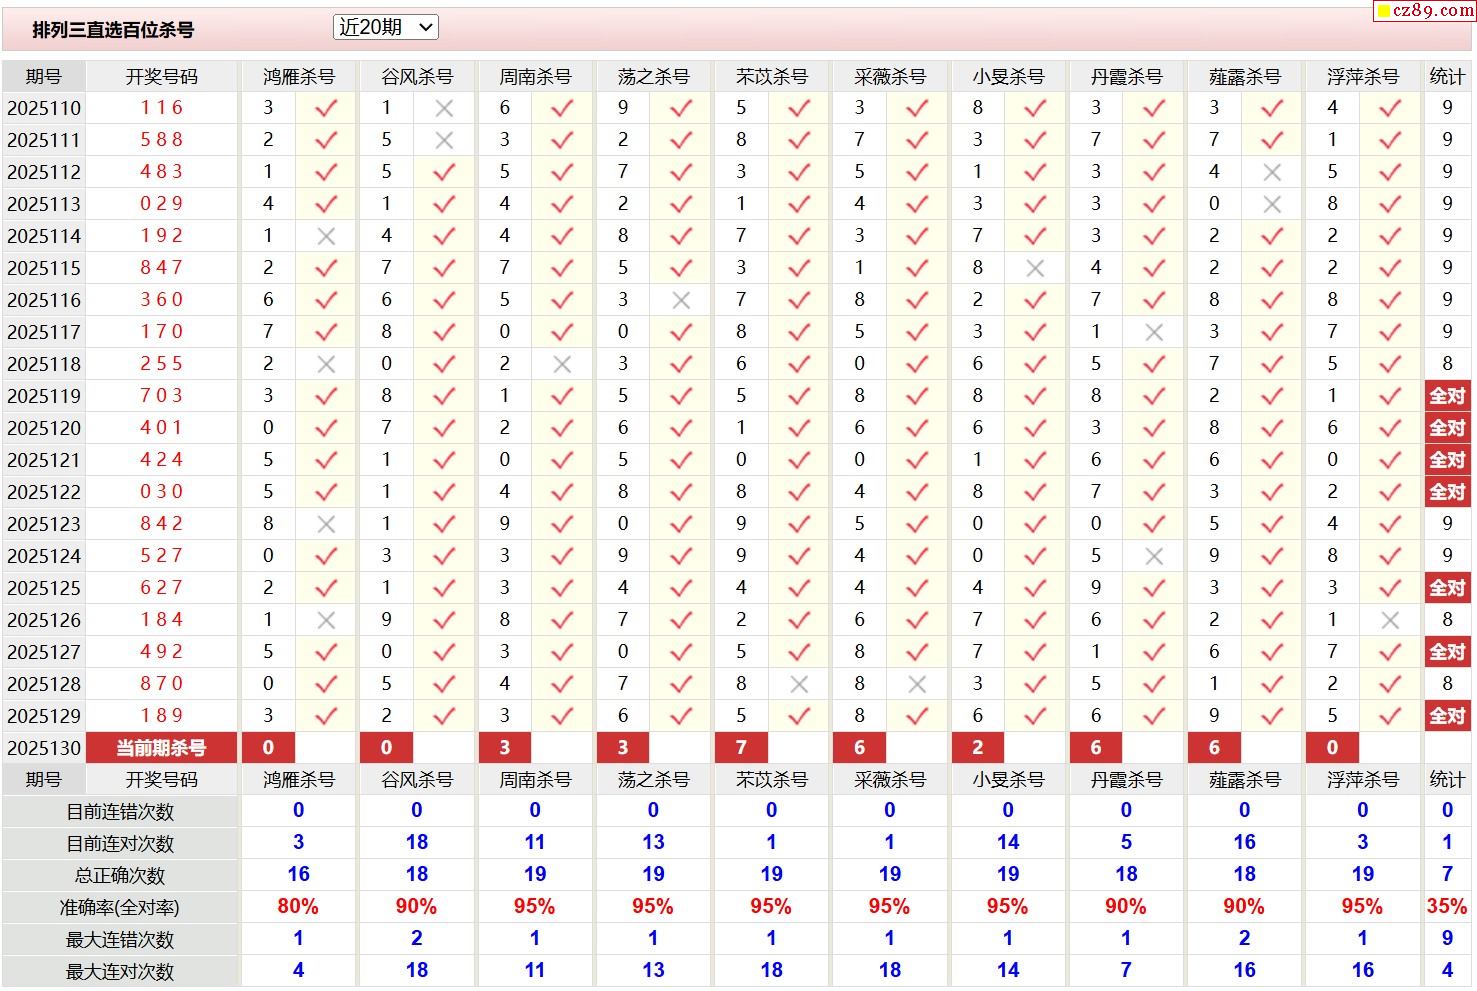This screenshot has height=991, width=1477.
Task: Click the X mark for 薤露杀号 in row 2025112
Action: pyautogui.click(x=1272, y=172)
